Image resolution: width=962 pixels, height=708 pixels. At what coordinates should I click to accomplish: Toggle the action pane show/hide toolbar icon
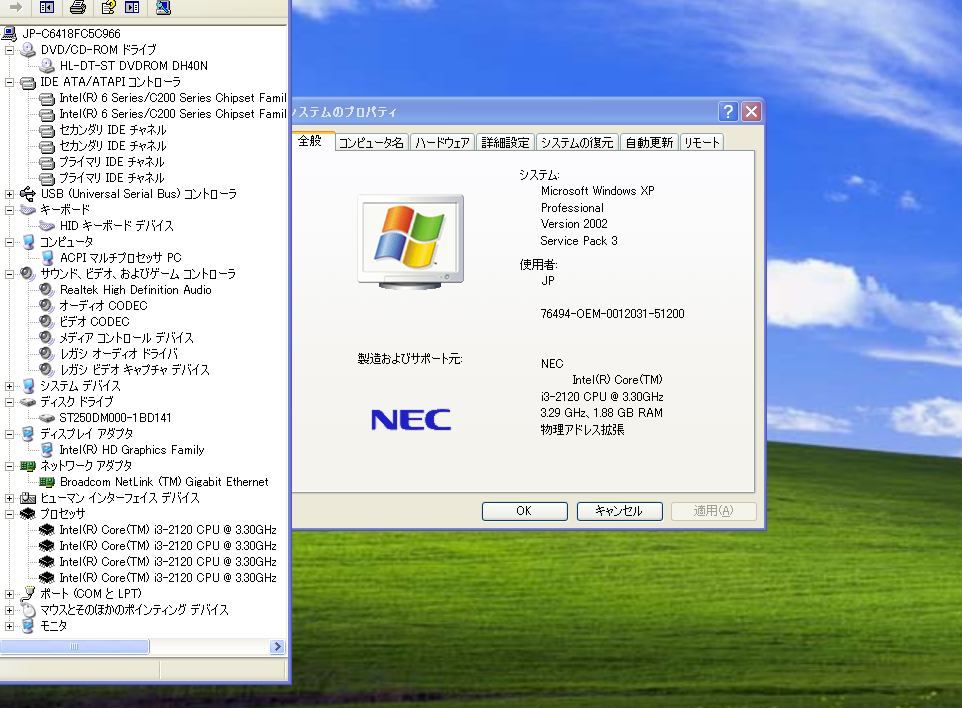click(x=132, y=7)
